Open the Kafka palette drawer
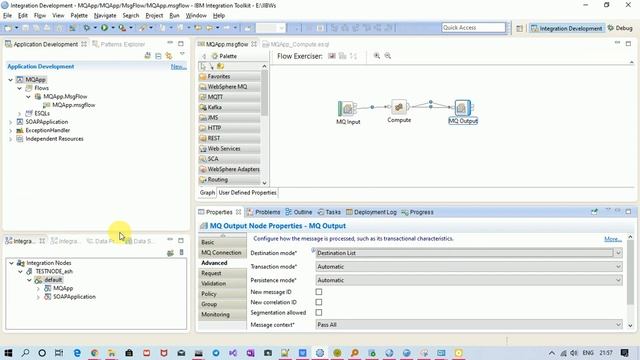This screenshot has width=640, height=360. coord(229,107)
